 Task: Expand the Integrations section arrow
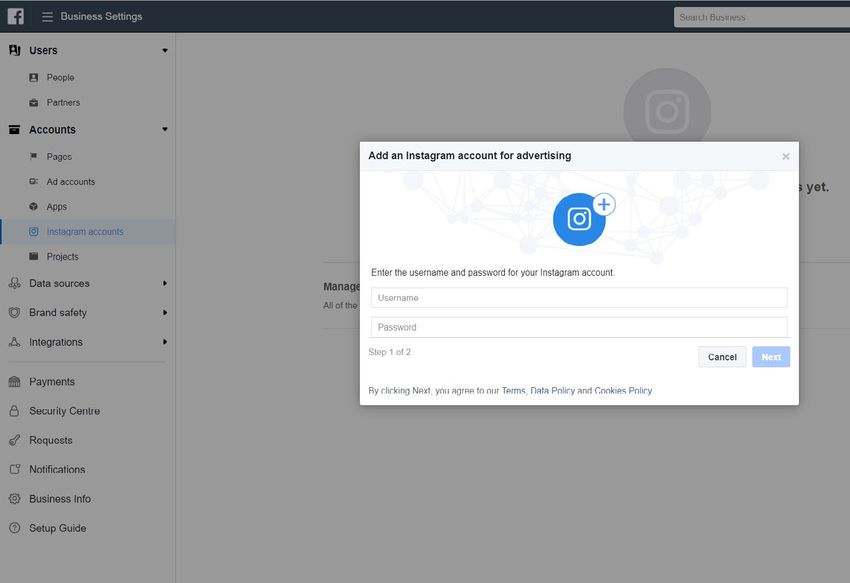coord(165,342)
